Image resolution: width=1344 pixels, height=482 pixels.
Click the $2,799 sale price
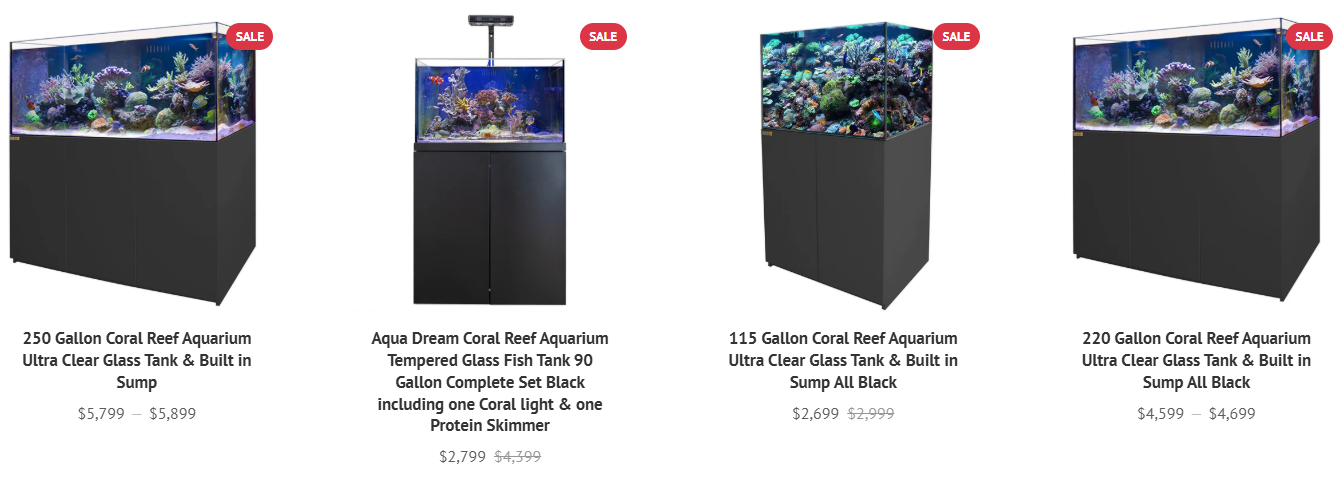coord(462,457)
